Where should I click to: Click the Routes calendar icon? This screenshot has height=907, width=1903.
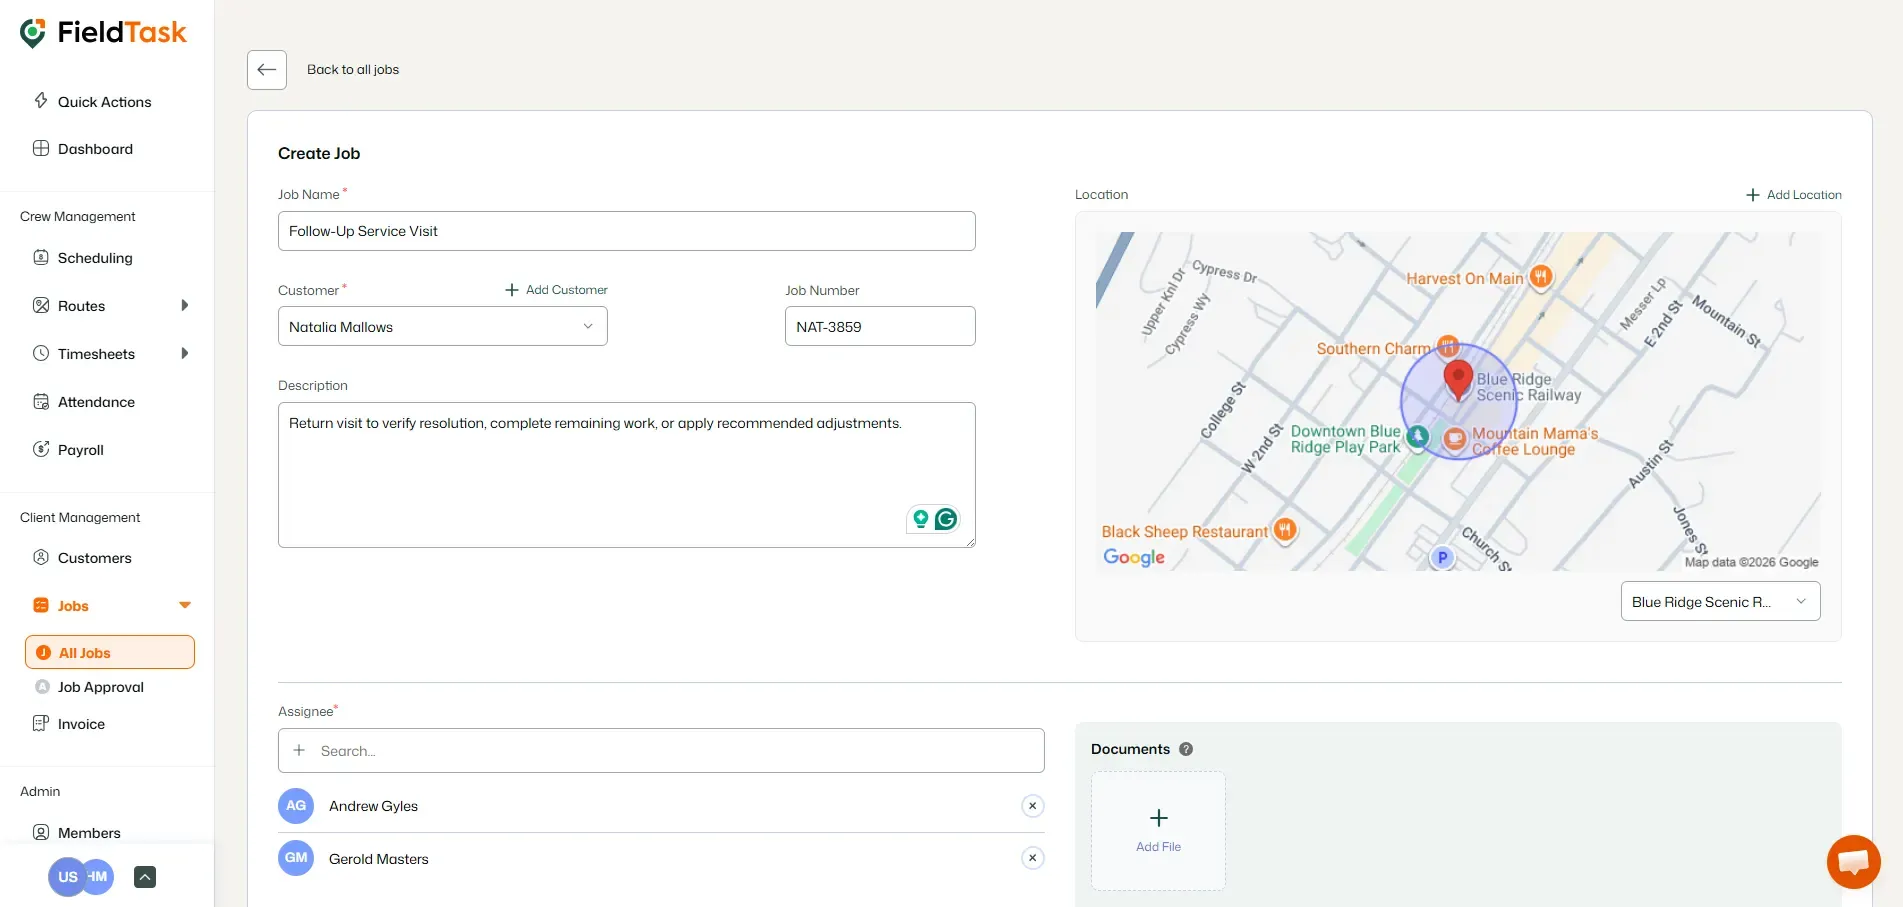click(x=41, y=305)
